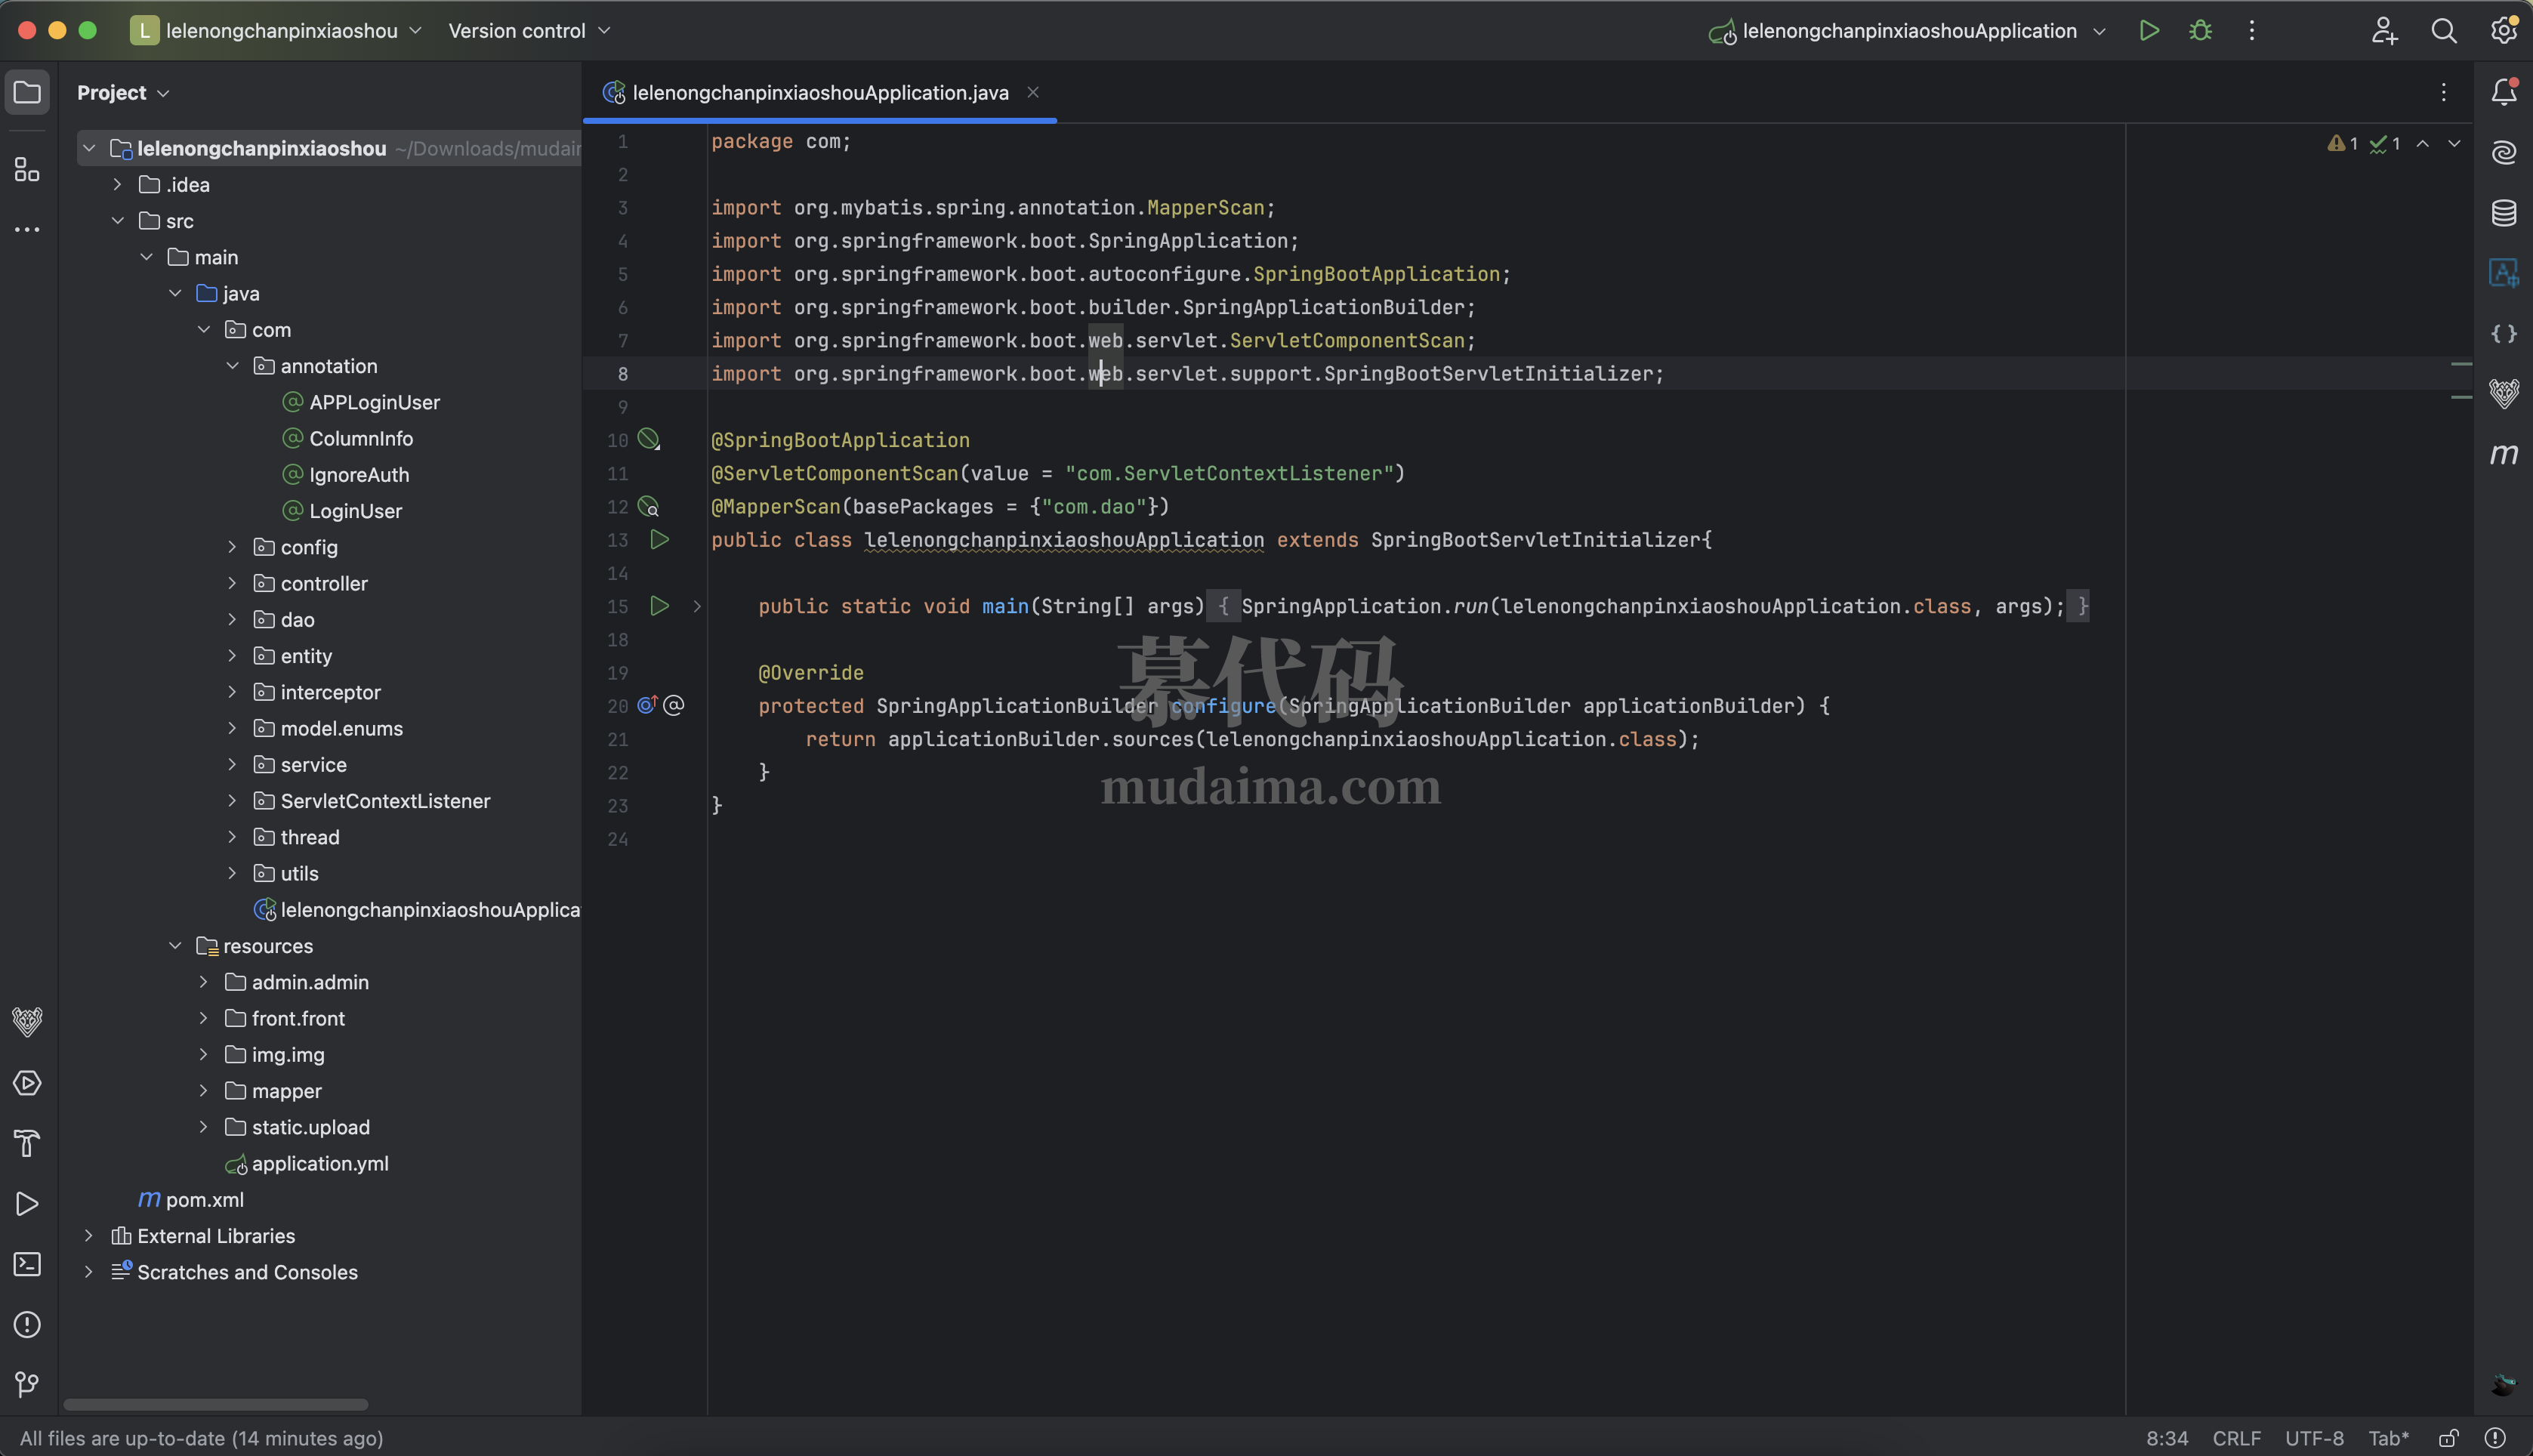Click the CRLF line separator button
This screenshot has width=2533, height=1456.
coord(2236,1438)
